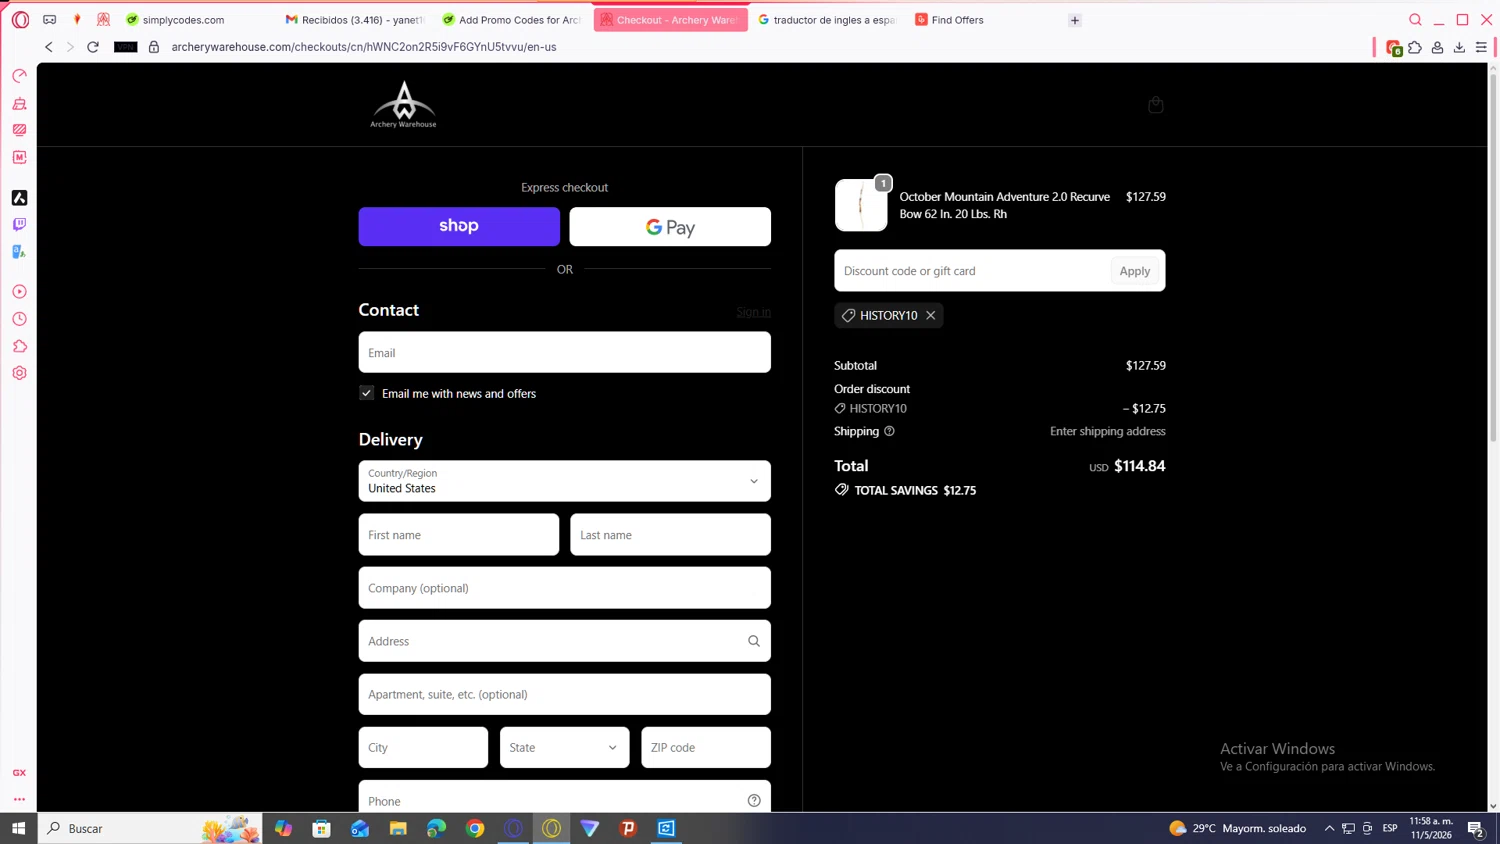The height and width of the screenshot is (844, 1500).
Task: Focus the ZIP code field
Action: [x=706, y=748]
